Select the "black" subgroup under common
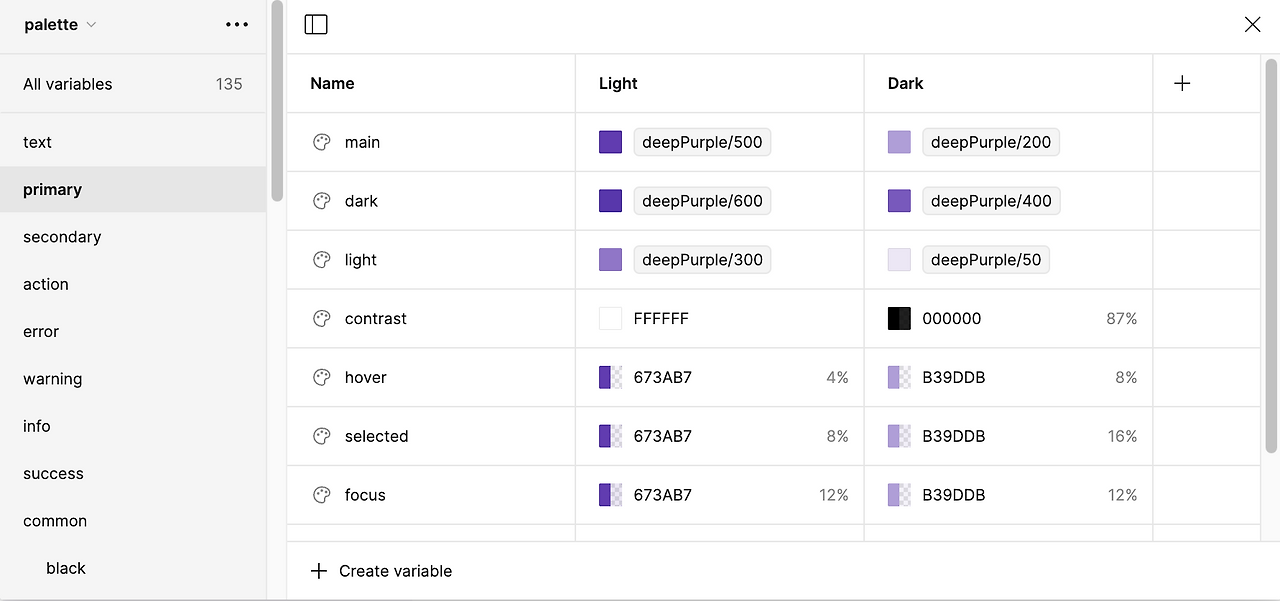This screenshot has height=601, width=1280. coord(66,568)
